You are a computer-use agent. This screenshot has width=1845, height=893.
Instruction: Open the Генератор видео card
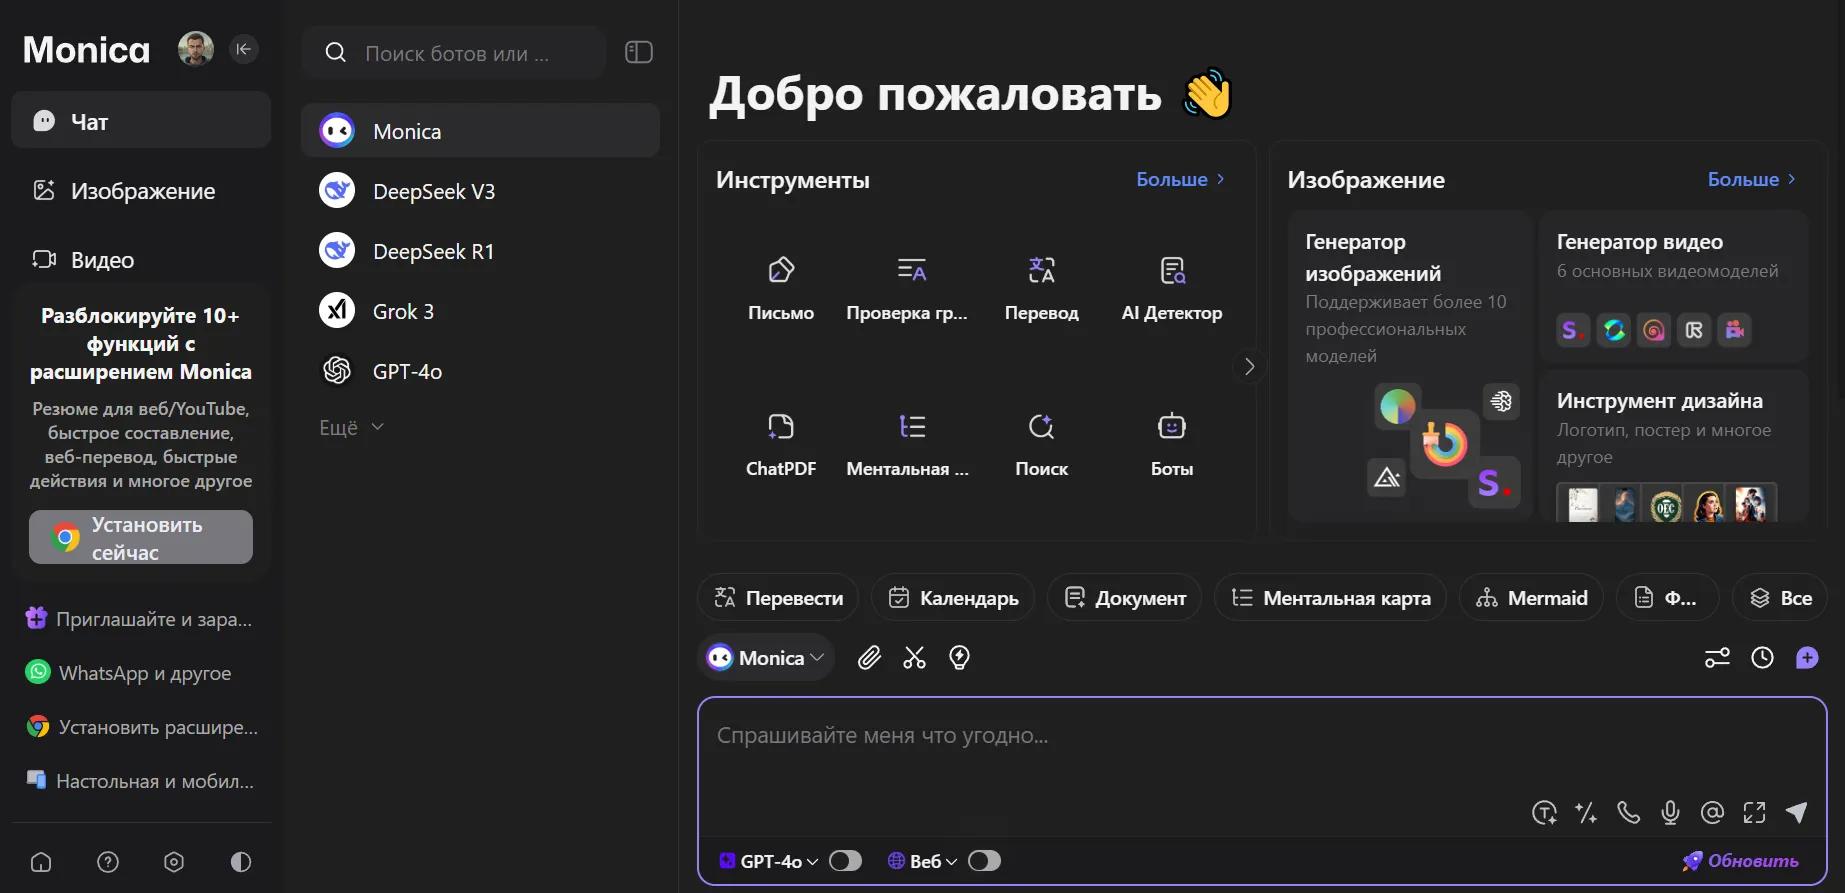click(1673, 285)
